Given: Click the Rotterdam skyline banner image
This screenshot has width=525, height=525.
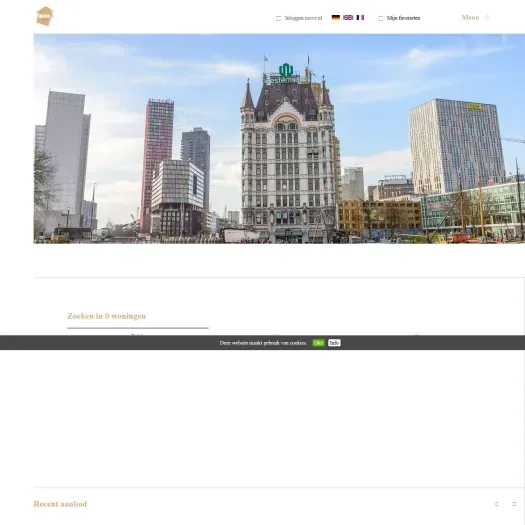Looking at the screenshot, I should click(279, 139).
